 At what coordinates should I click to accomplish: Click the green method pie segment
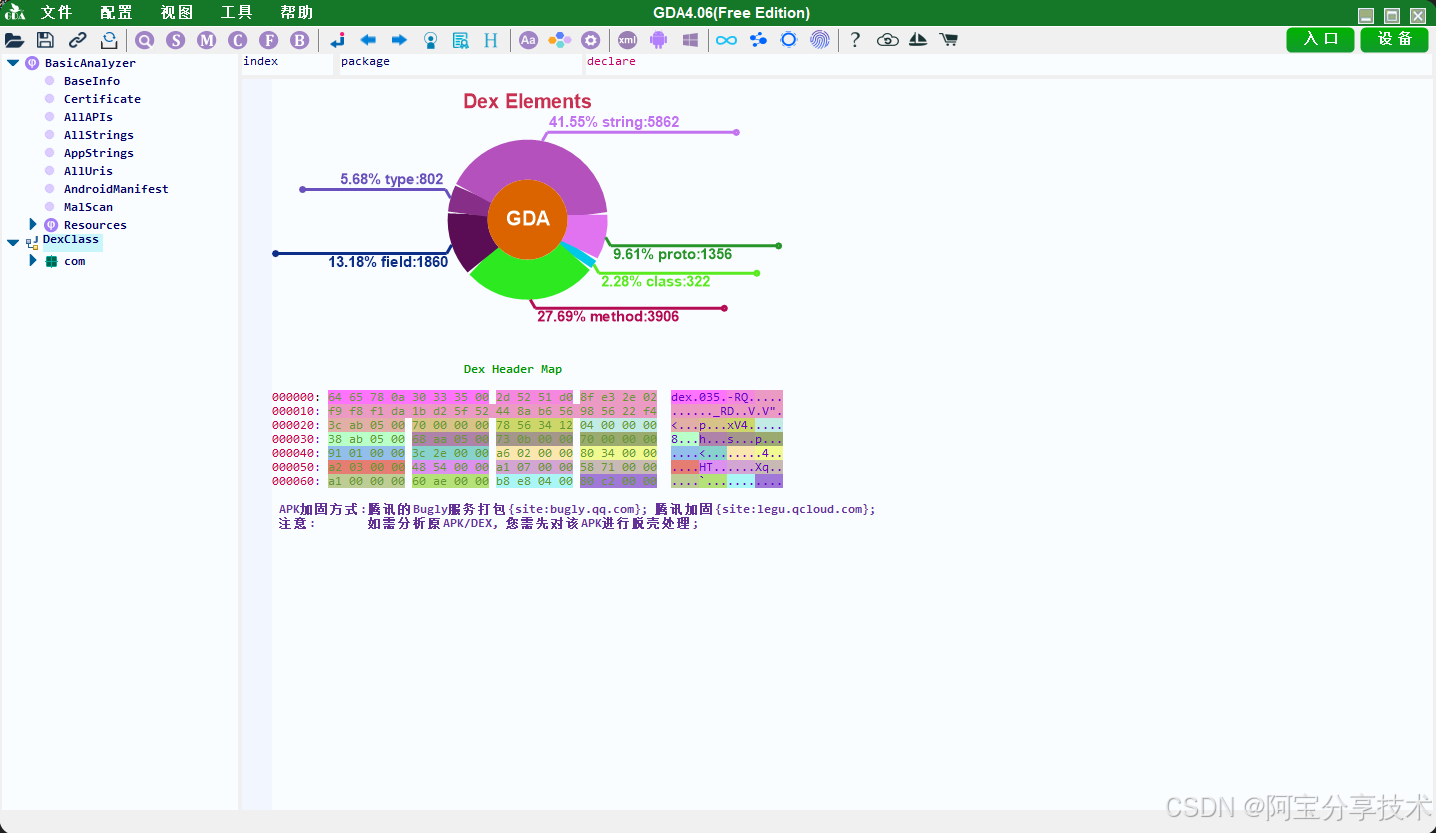click(x=529, y=275)
